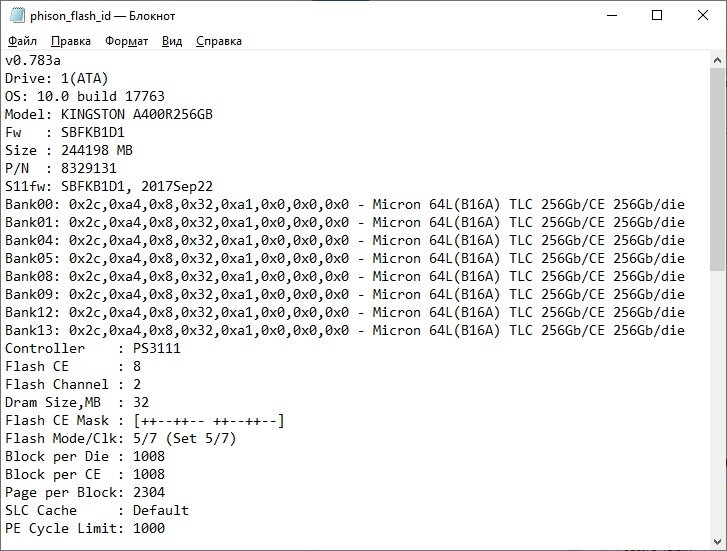
Task: Click the scrollbar up arrow
Action: click(717, 60)
